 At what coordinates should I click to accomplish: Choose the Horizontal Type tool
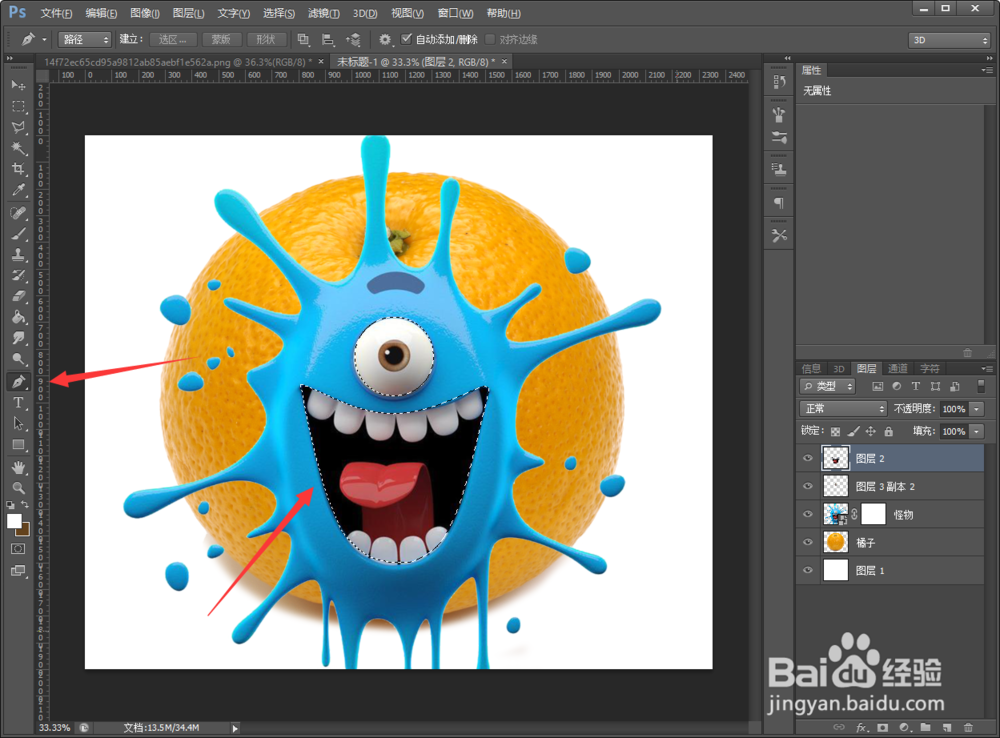[18, 403]
